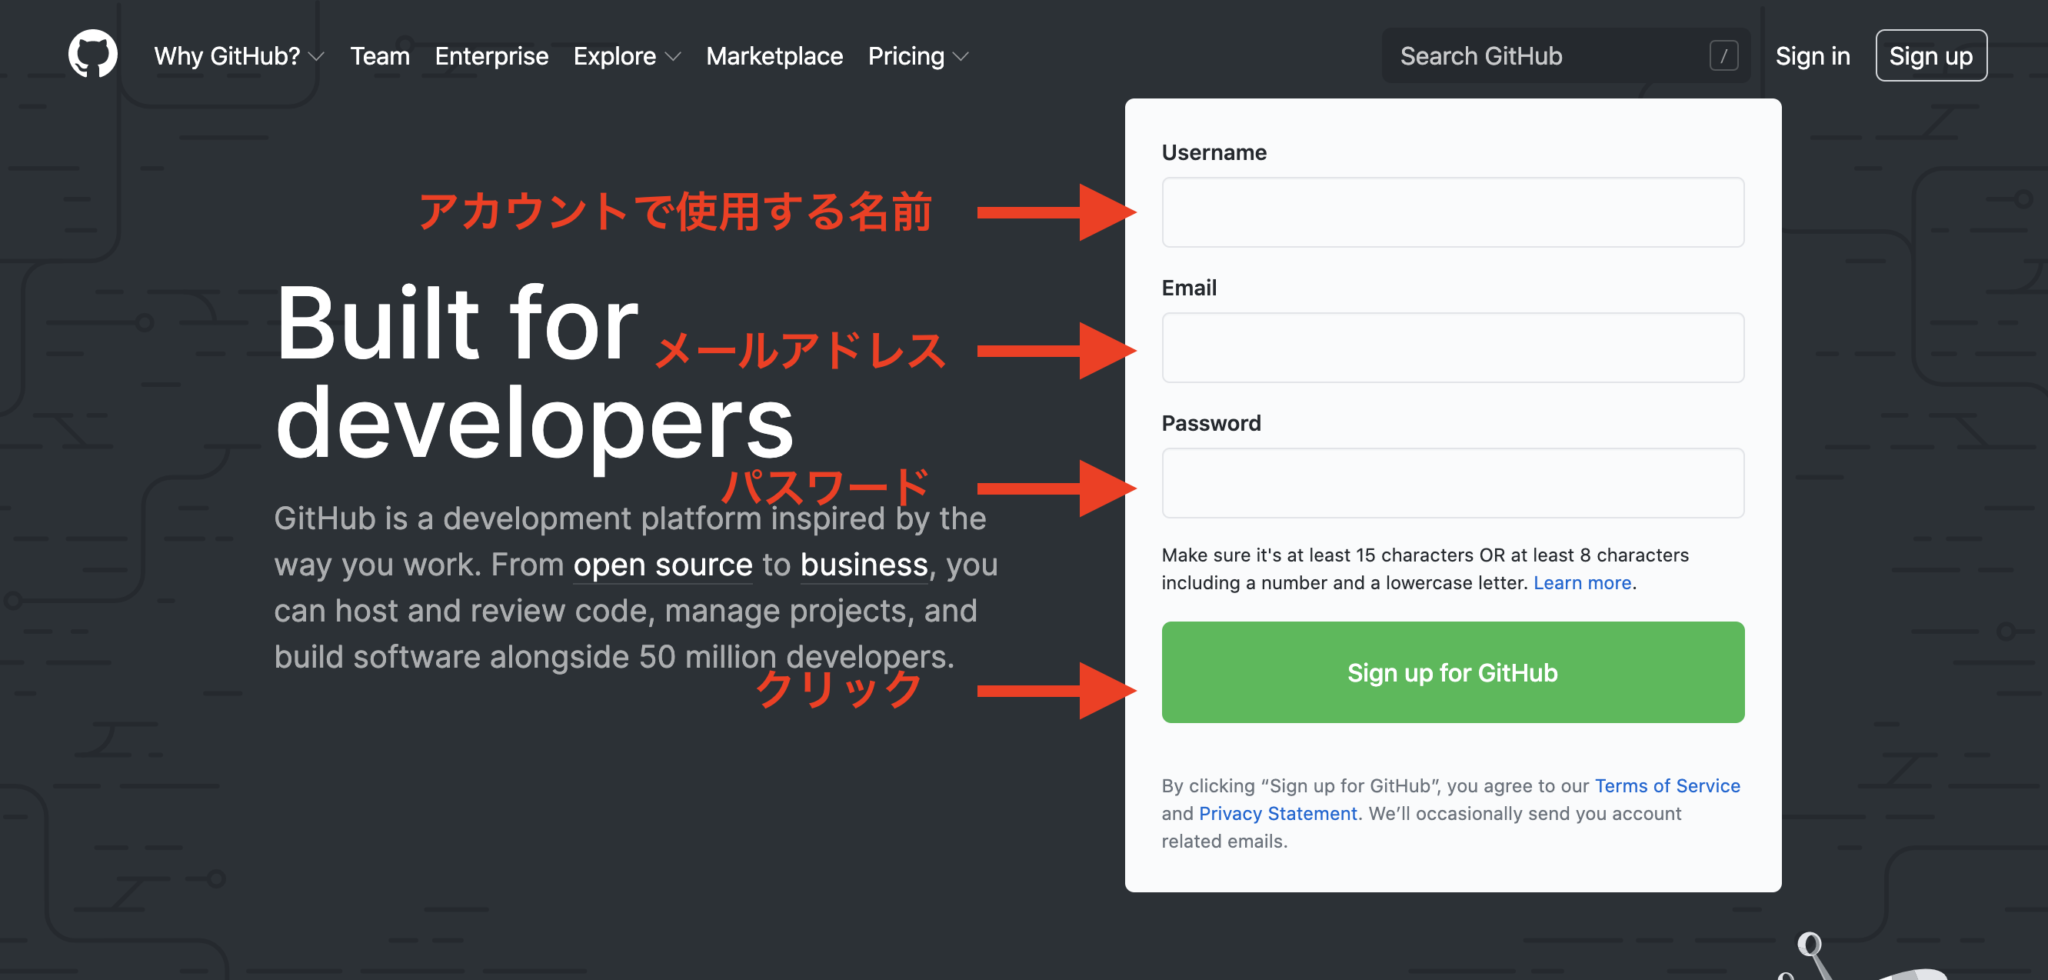Click the Username input field
The image size is (2048, 980).
point(1452,212)
